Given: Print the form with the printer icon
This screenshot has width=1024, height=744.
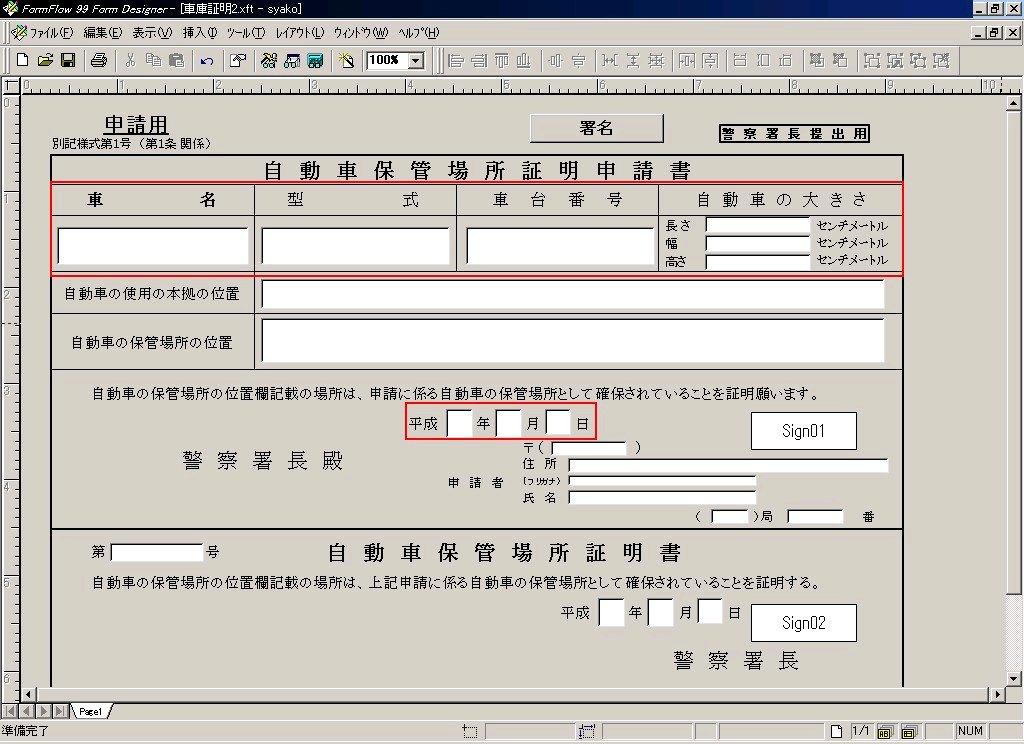Looking at the screenshot, I should pyautogui.click(x=99, y=61).
